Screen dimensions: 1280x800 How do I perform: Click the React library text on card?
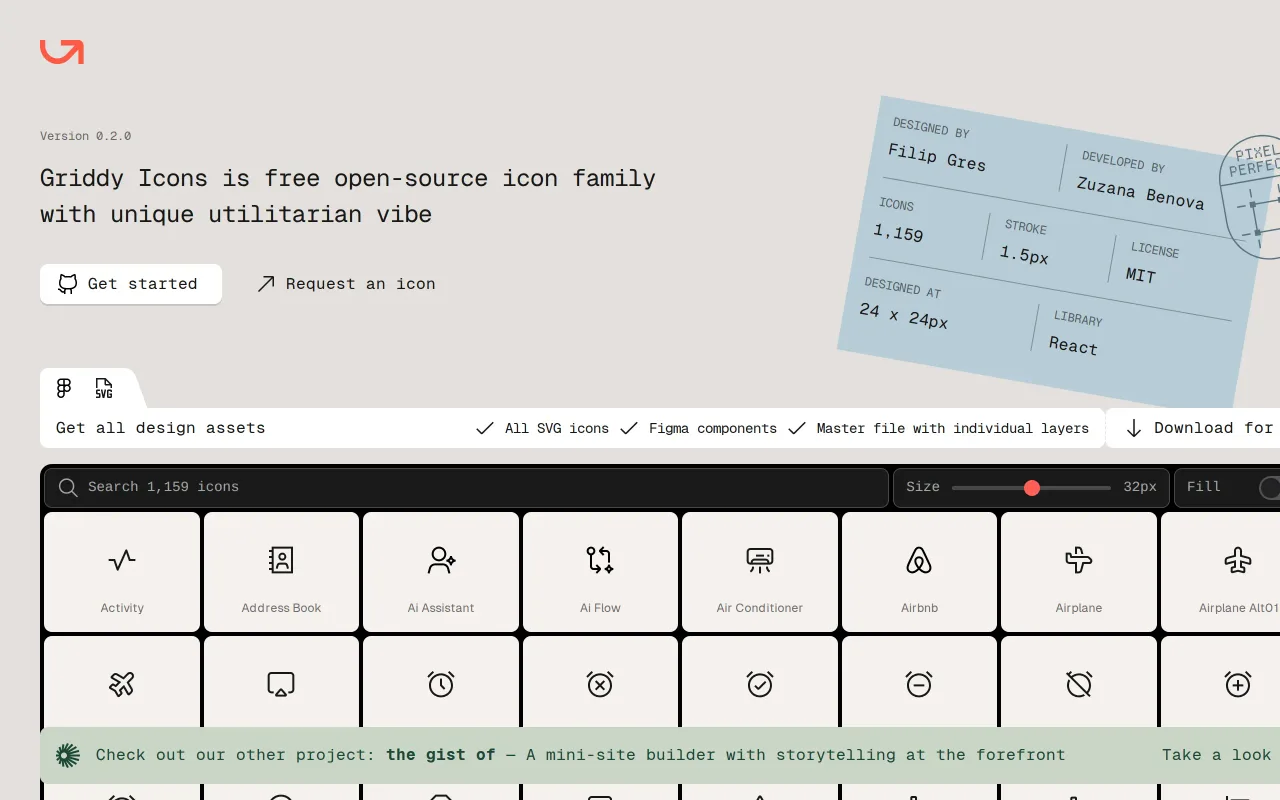click(1073, 346)
